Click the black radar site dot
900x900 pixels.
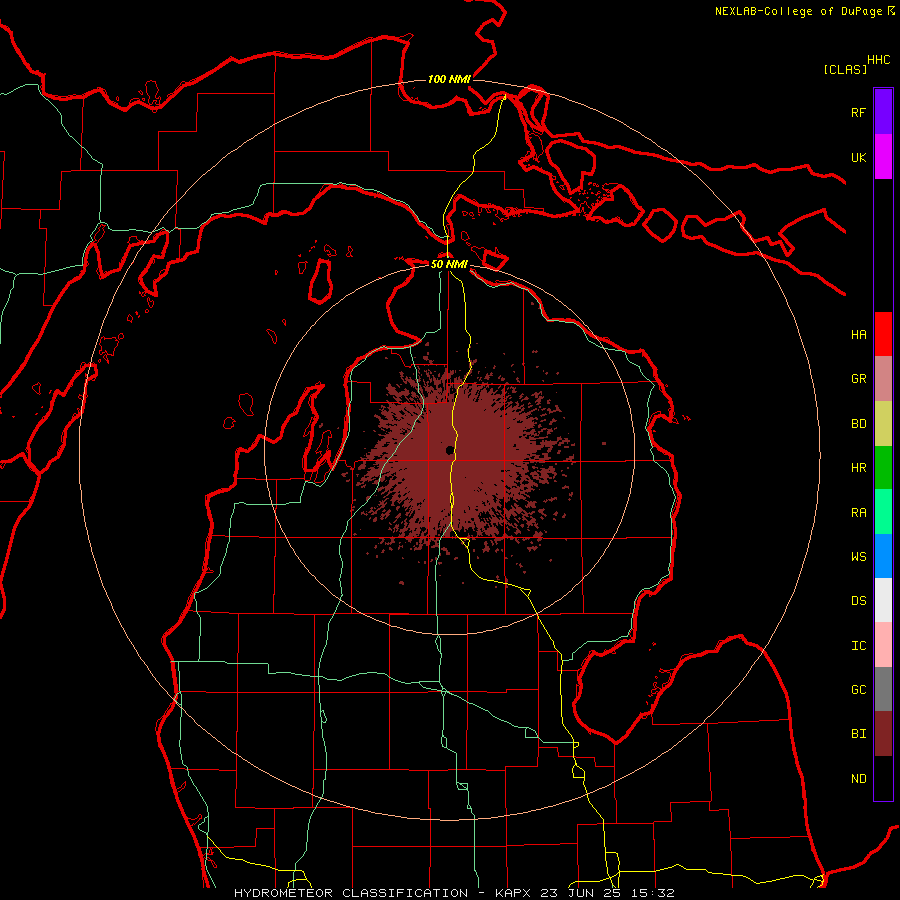tap(449, 451)
